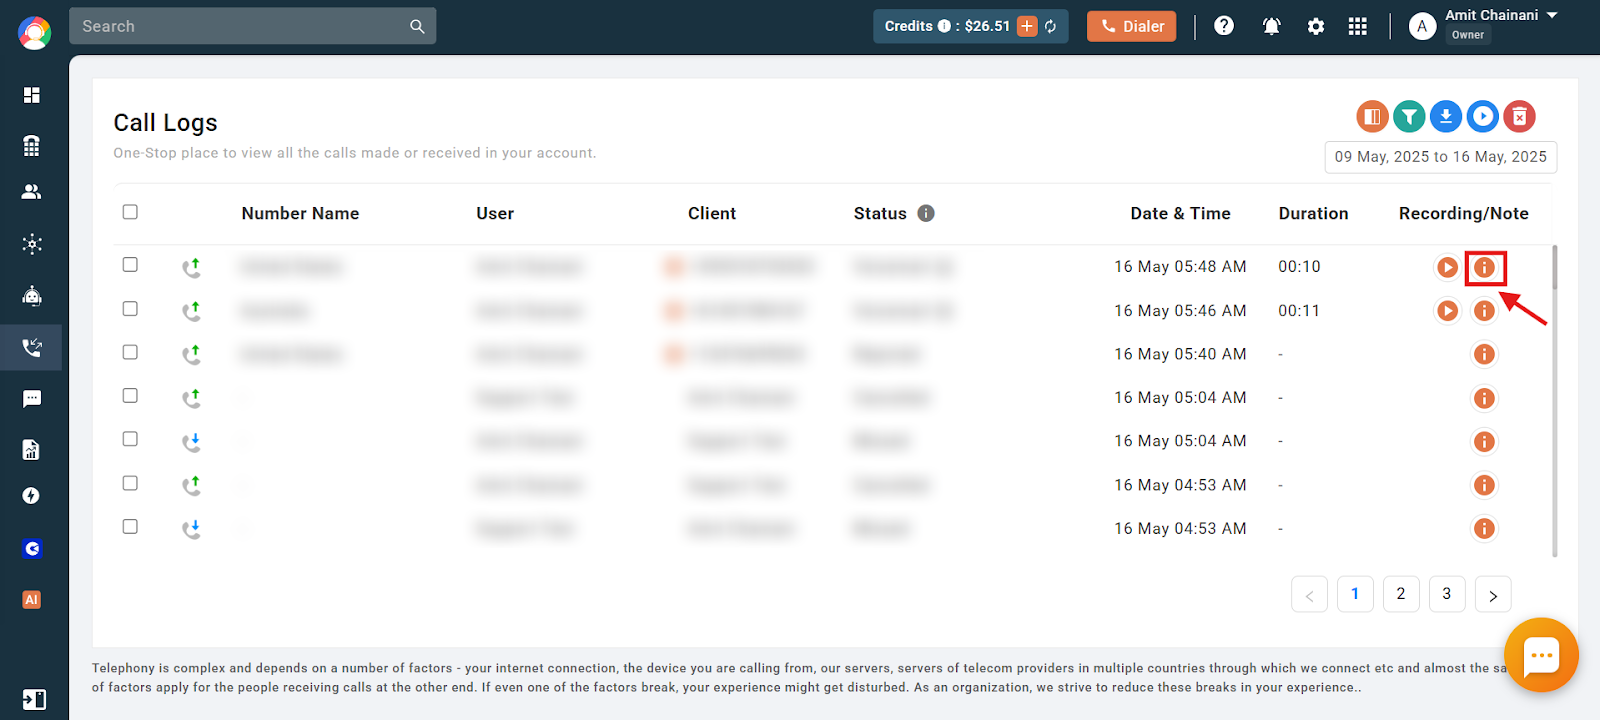Image resolution: width=1600 pixels, height=720 pixels.
Task: Open the live chat widget
Action: 1541,655
